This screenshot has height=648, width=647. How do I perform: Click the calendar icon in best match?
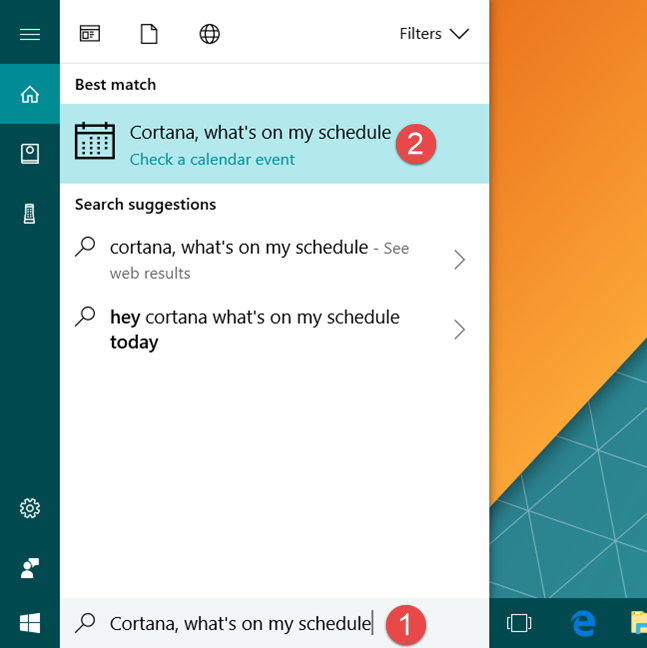pos(95,141)
